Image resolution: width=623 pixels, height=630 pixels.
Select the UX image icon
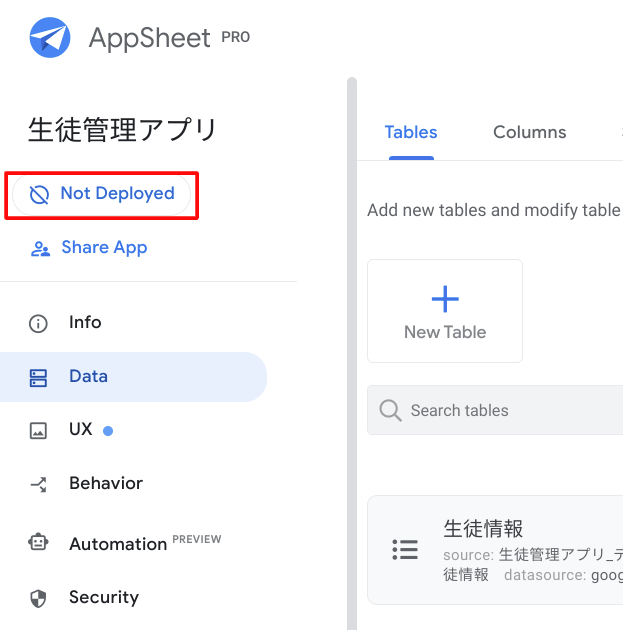click(x=39, y=430)
